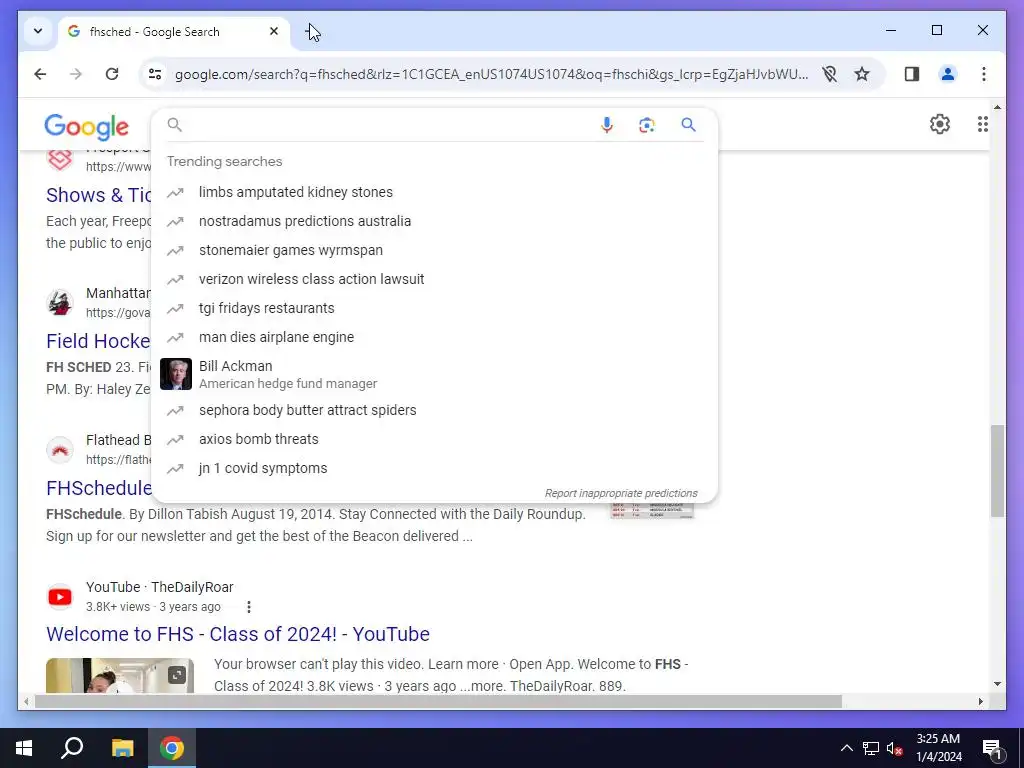Open the Chrome side panel
Viewport: 1024px width, 768px height.
(912, 74)
